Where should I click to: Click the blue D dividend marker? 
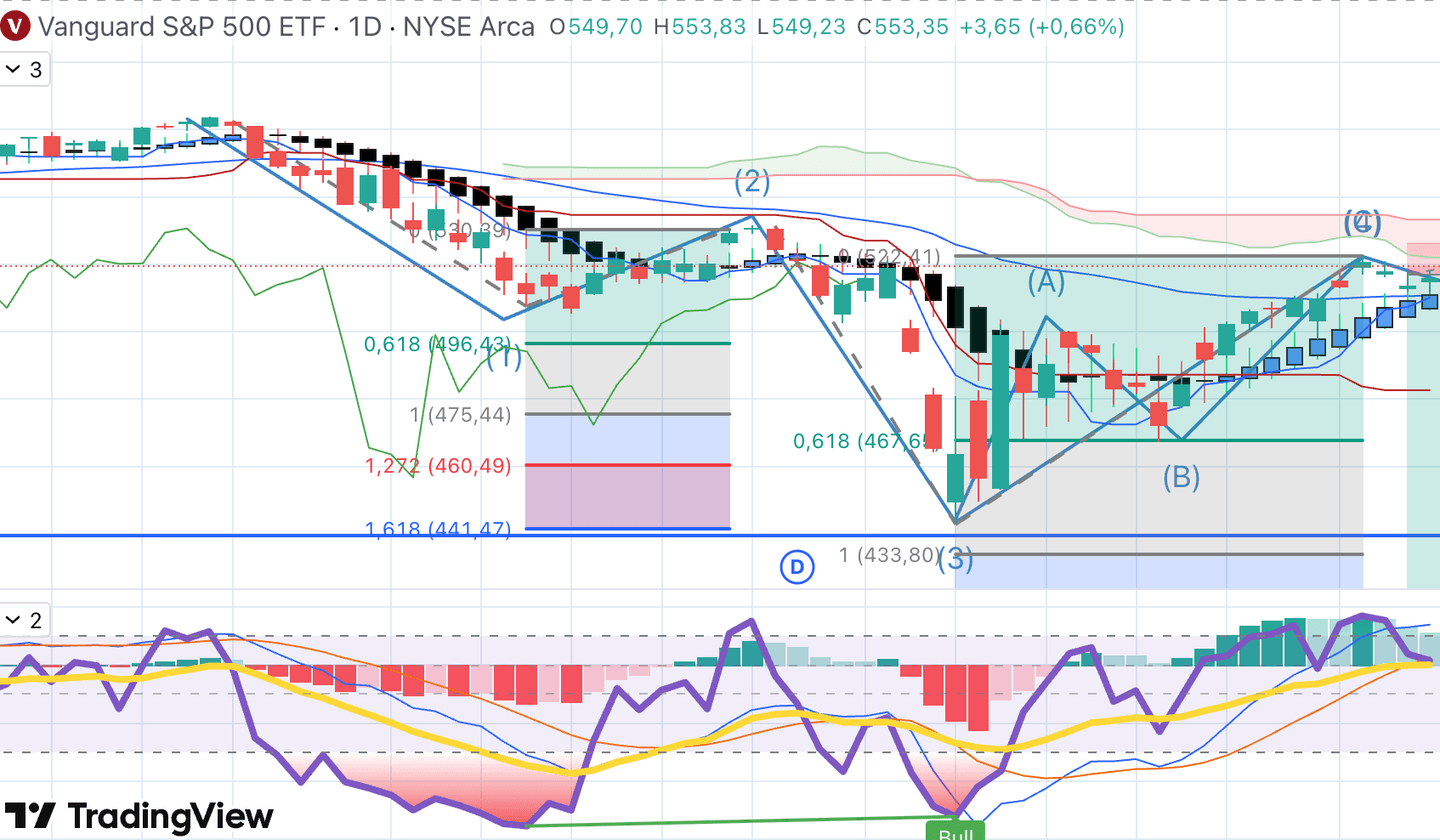(797, 568)
